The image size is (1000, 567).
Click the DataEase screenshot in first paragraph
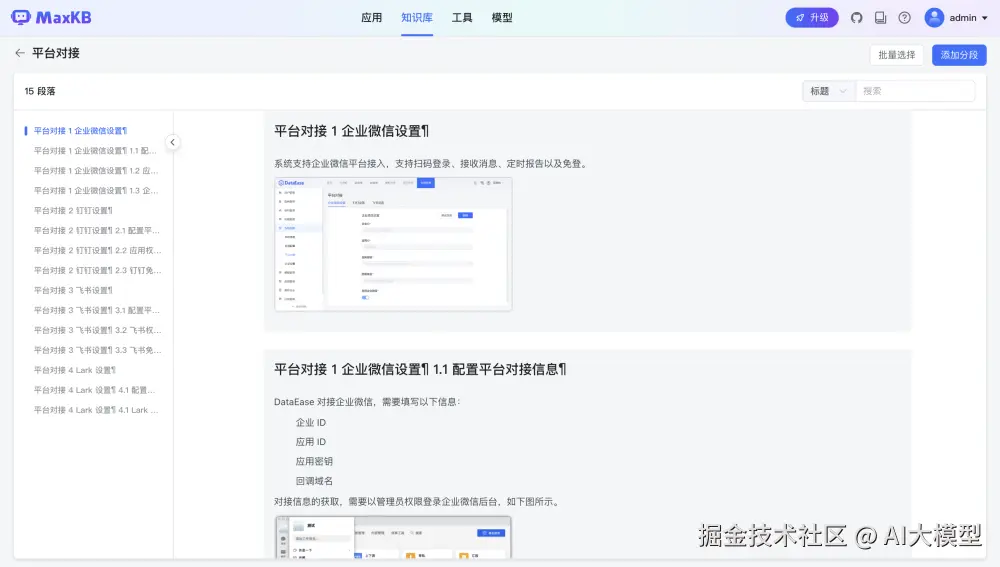coord(393,244)
